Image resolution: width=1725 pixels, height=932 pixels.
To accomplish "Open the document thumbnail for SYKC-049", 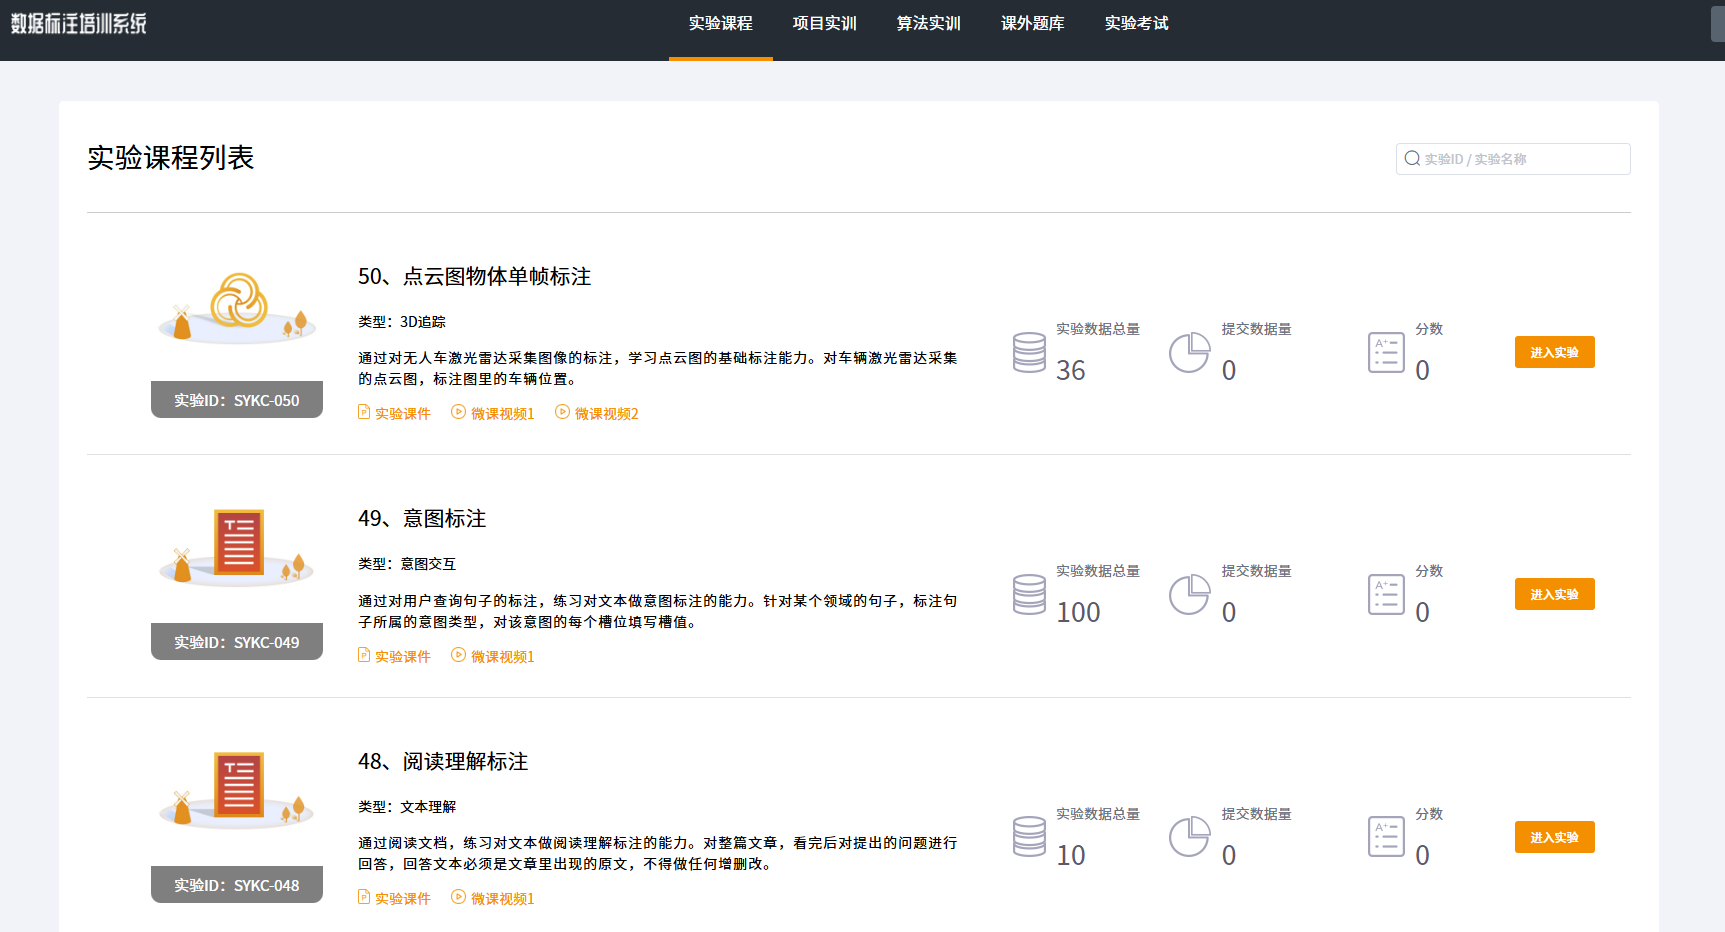I will (x=237, y=546).
